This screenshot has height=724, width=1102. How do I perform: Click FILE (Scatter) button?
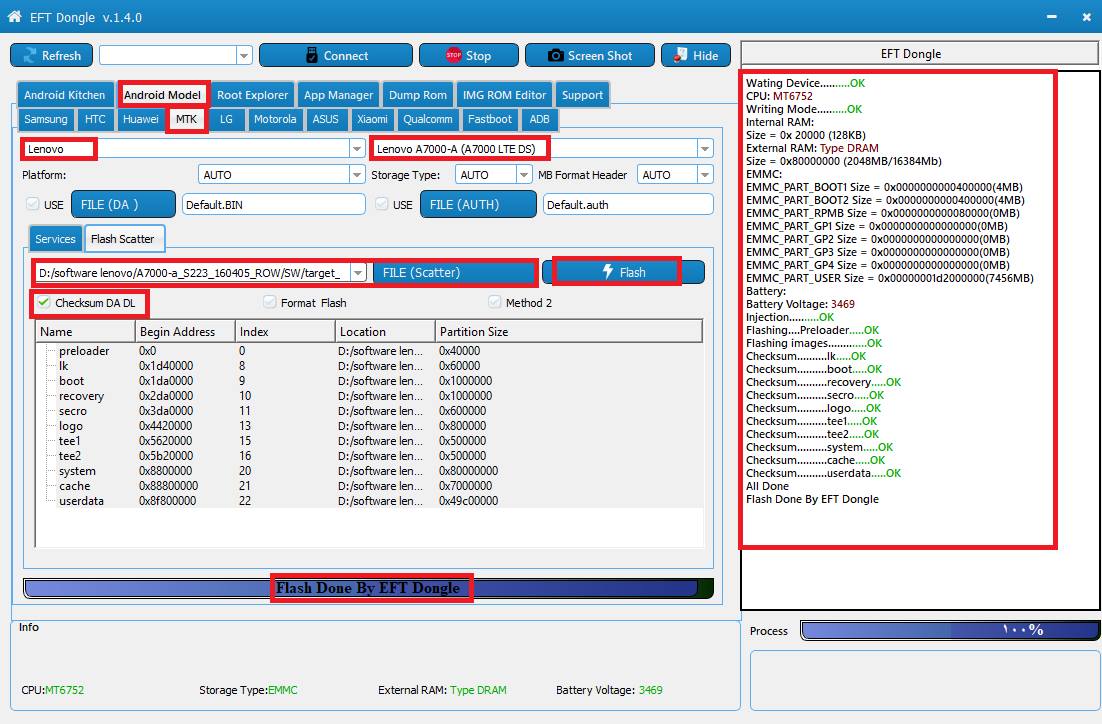(x=453, y=273)
